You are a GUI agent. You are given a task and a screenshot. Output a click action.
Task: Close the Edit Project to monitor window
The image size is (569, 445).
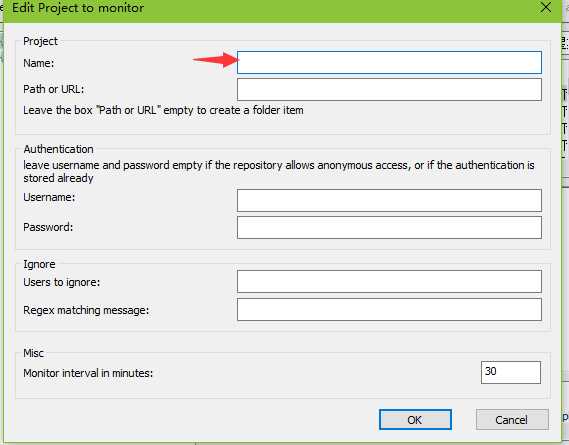pyautogui.click(x=546, y=8)
